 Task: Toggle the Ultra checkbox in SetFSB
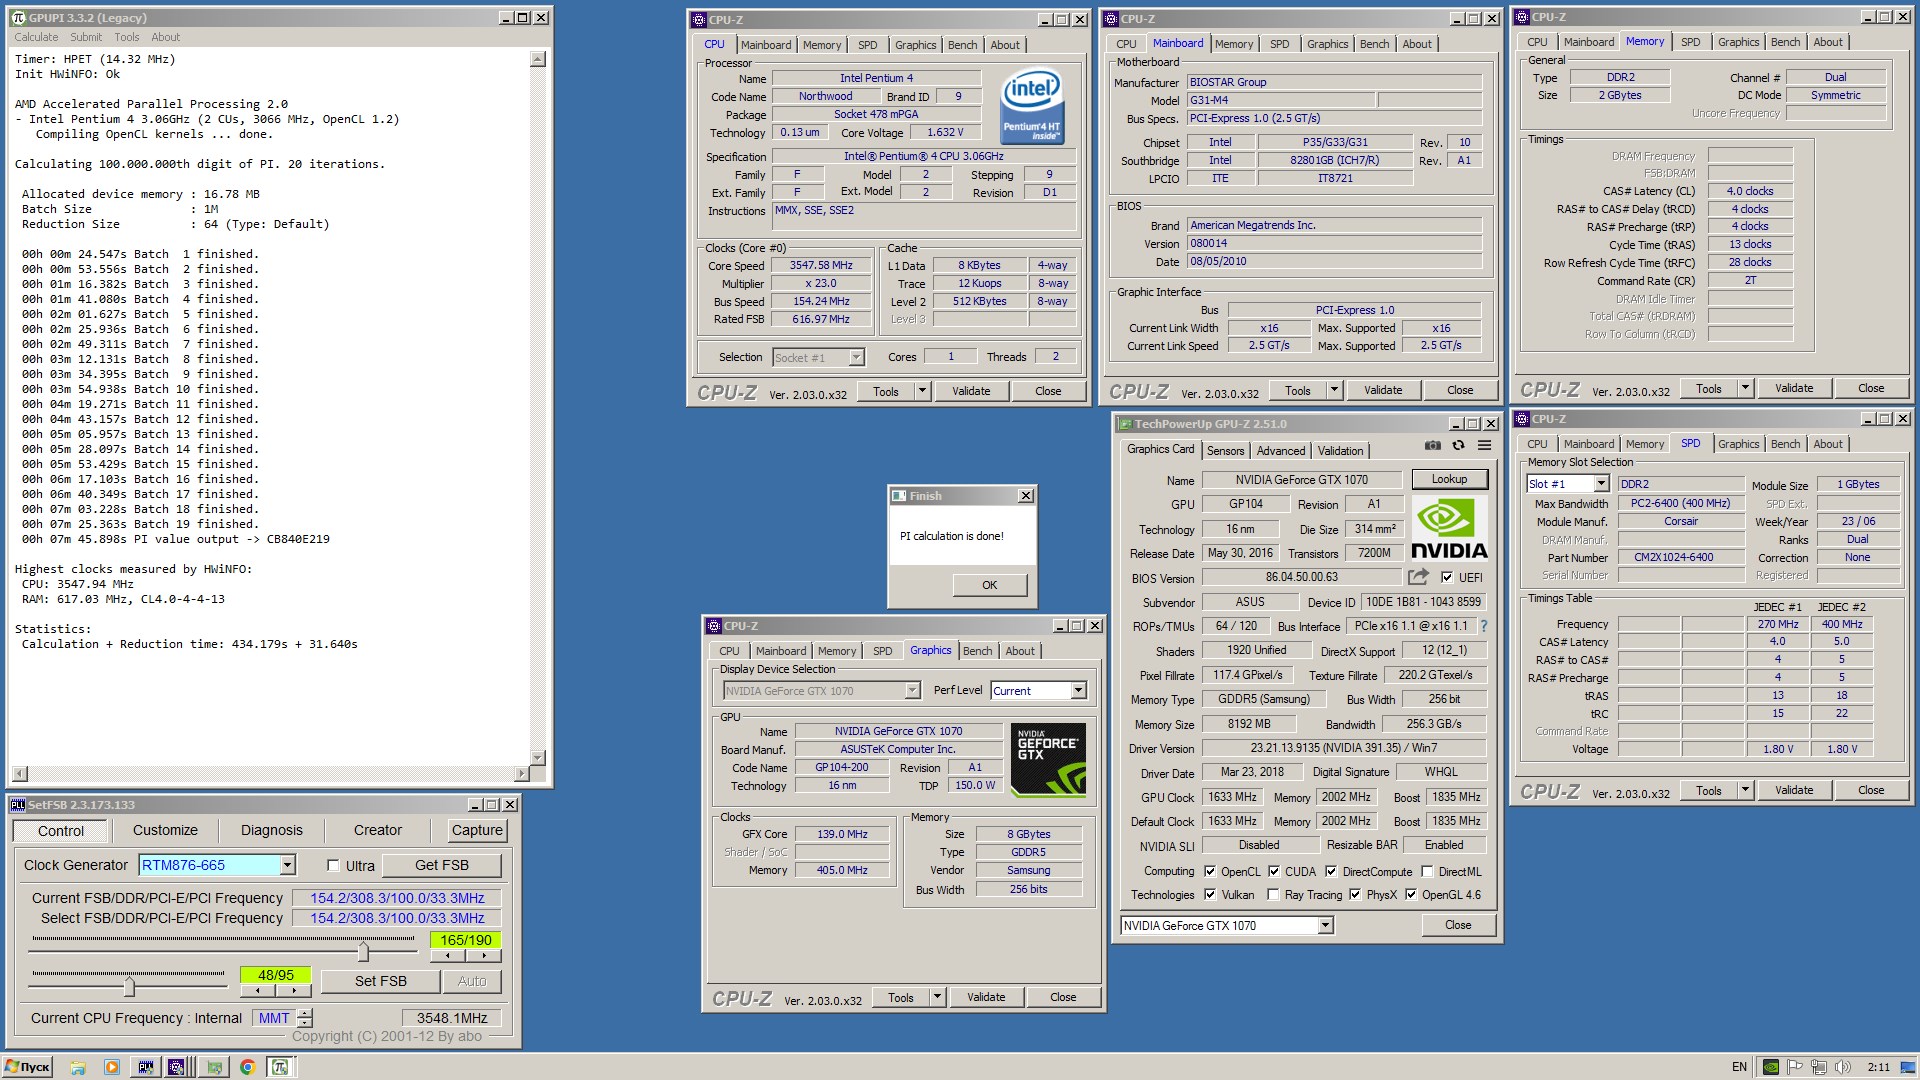333,866
